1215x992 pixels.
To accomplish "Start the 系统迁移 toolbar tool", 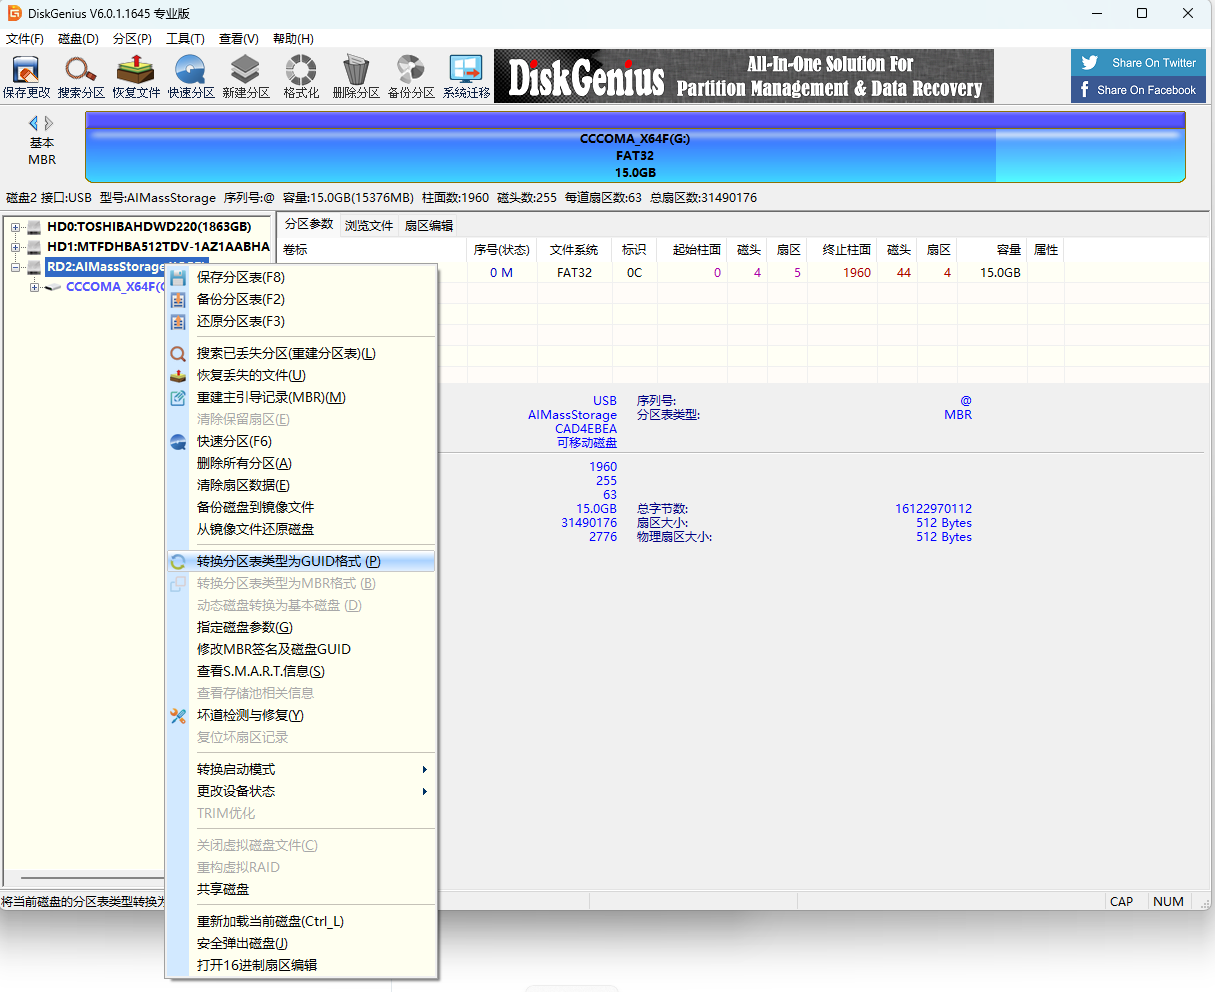I will (466, 77).
